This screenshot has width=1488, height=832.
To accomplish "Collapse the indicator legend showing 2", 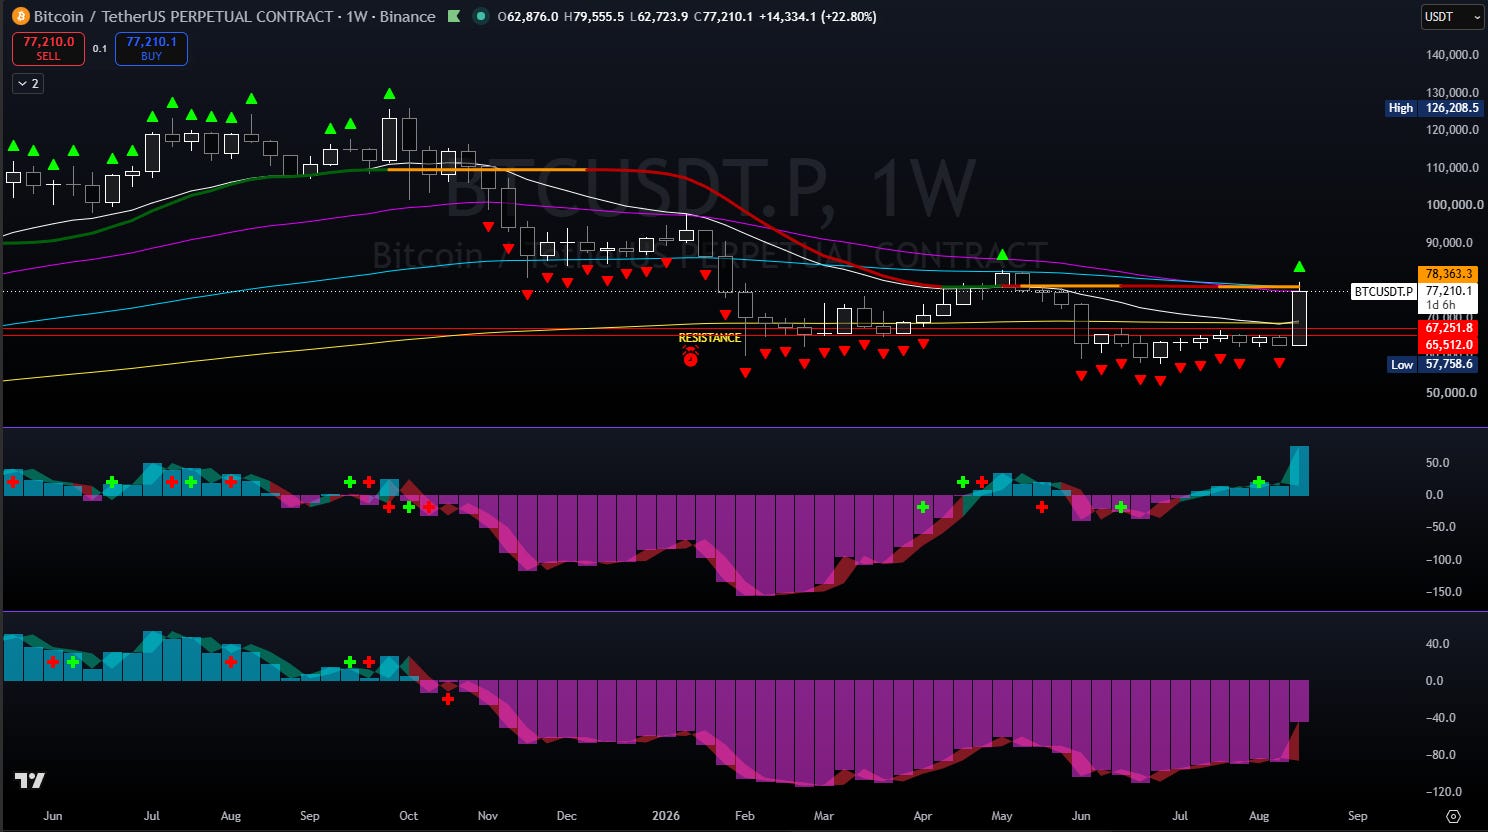I will [28, 83].
